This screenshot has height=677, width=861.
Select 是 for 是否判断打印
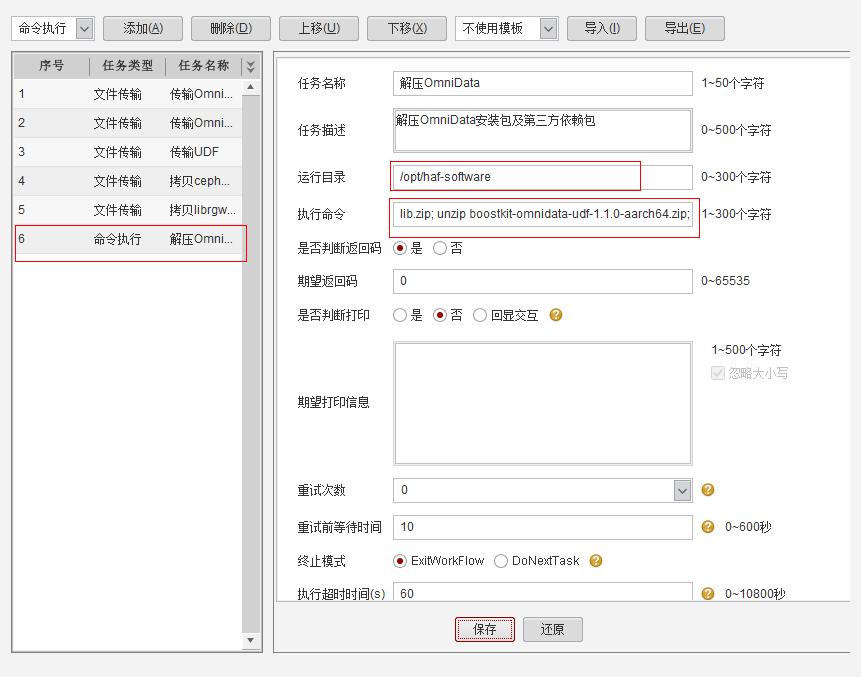click(400, 315)
